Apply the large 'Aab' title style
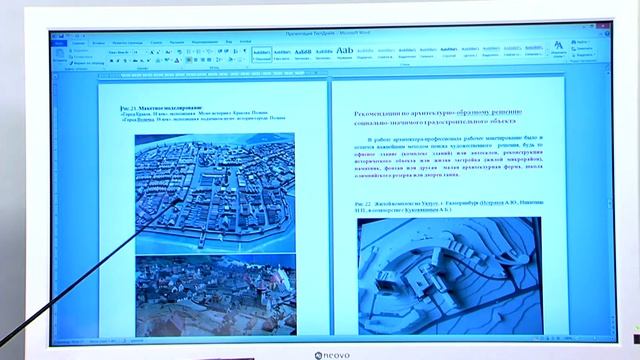 tap(344, 53)
